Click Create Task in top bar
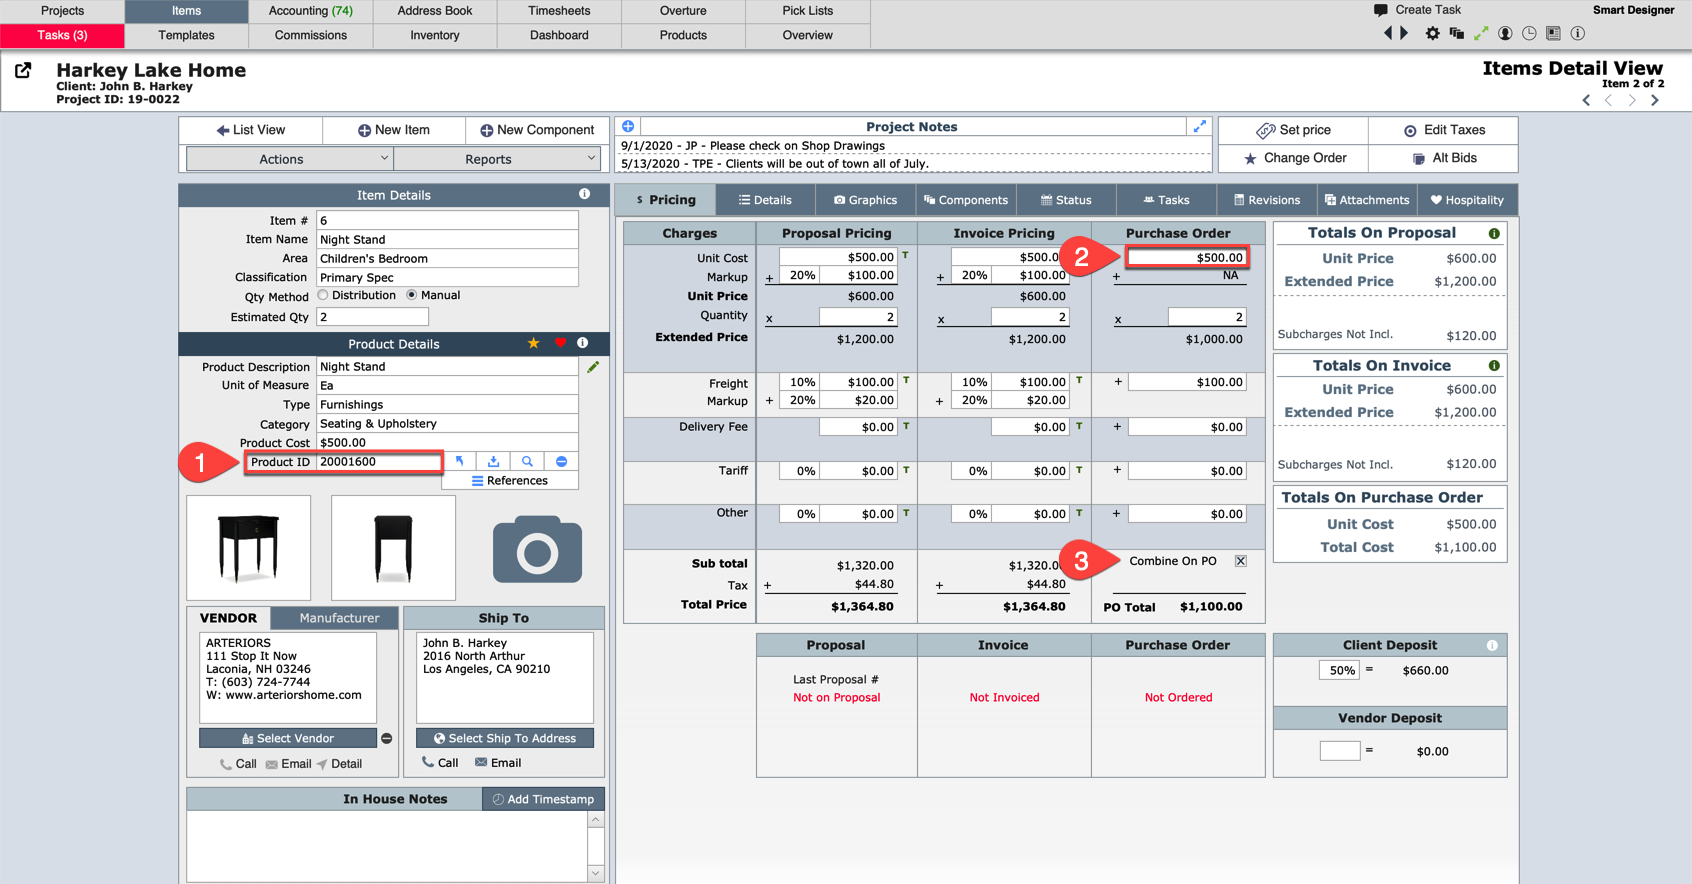This screenshot has width=1692, height=884. point(1417,10)
